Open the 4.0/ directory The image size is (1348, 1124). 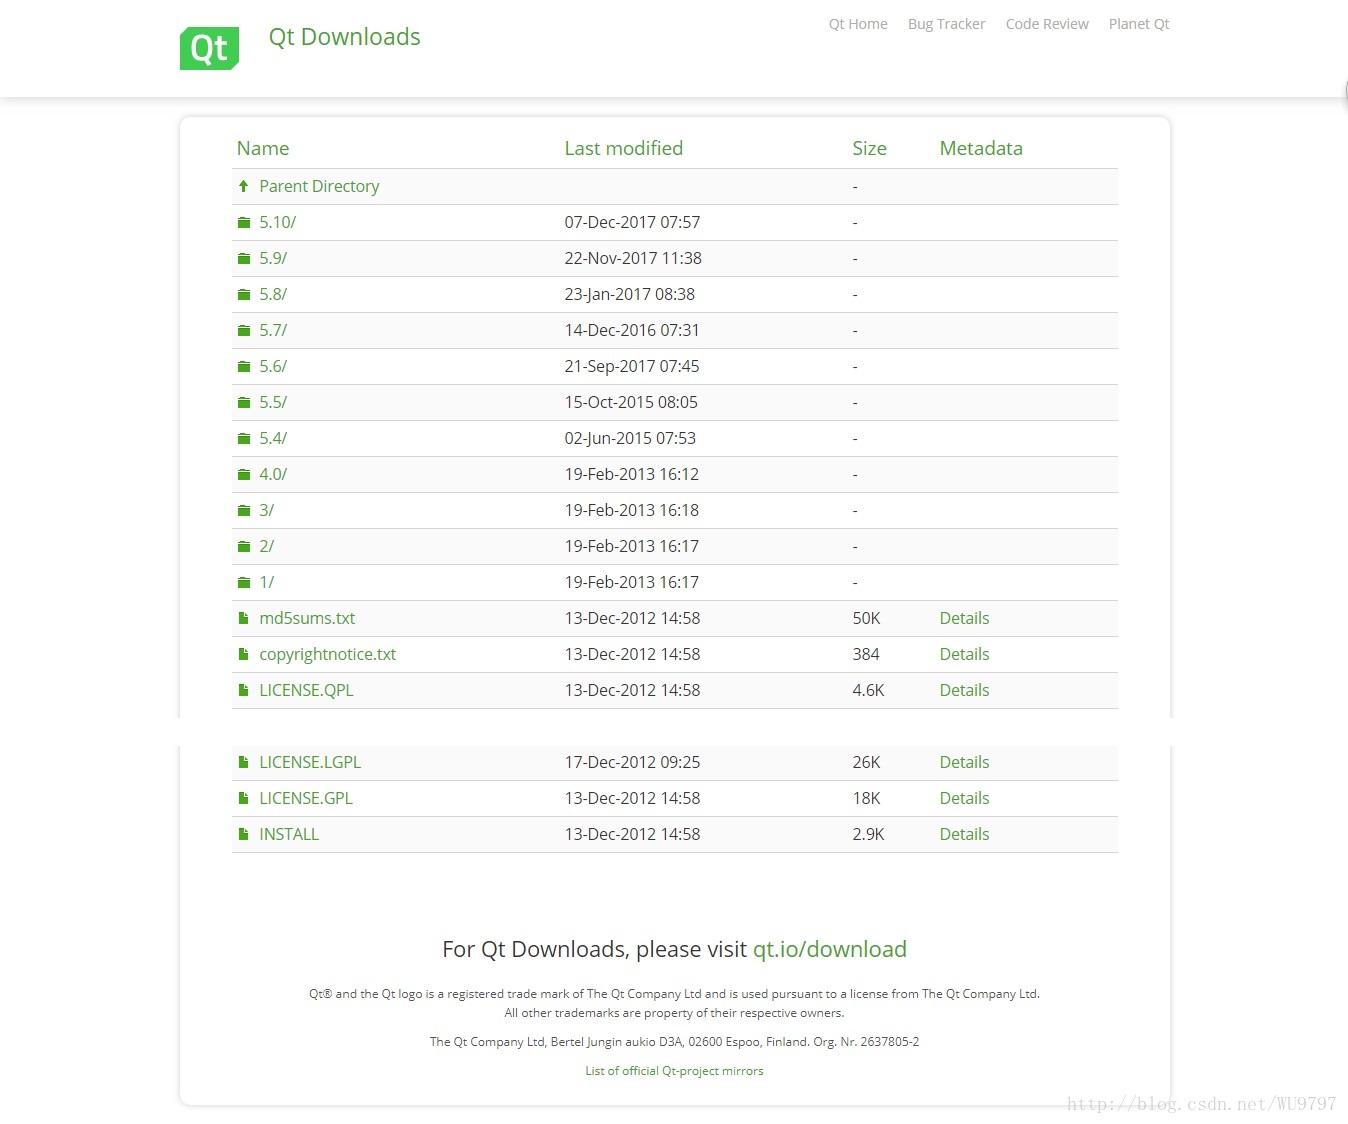point(273,474)
